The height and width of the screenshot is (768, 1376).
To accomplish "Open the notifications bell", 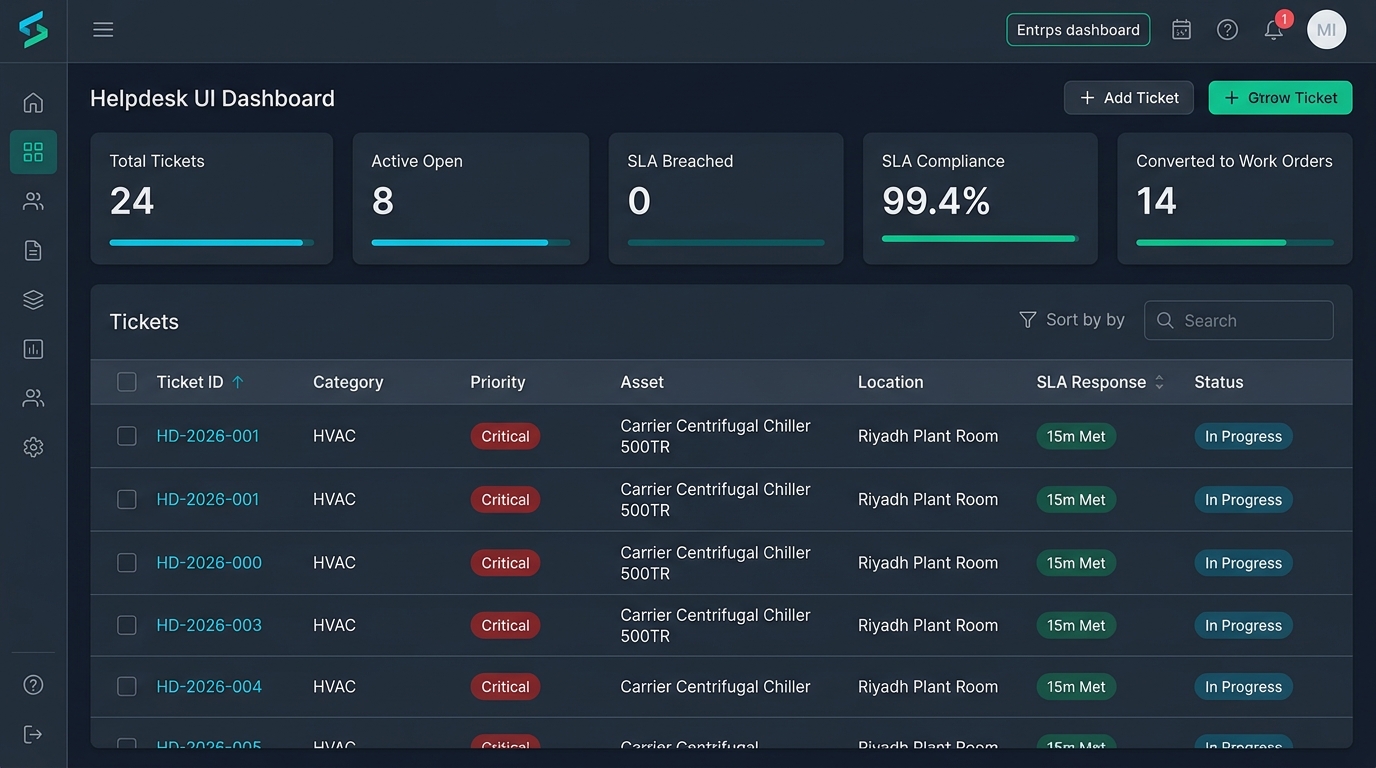I will coord(1274,30).
